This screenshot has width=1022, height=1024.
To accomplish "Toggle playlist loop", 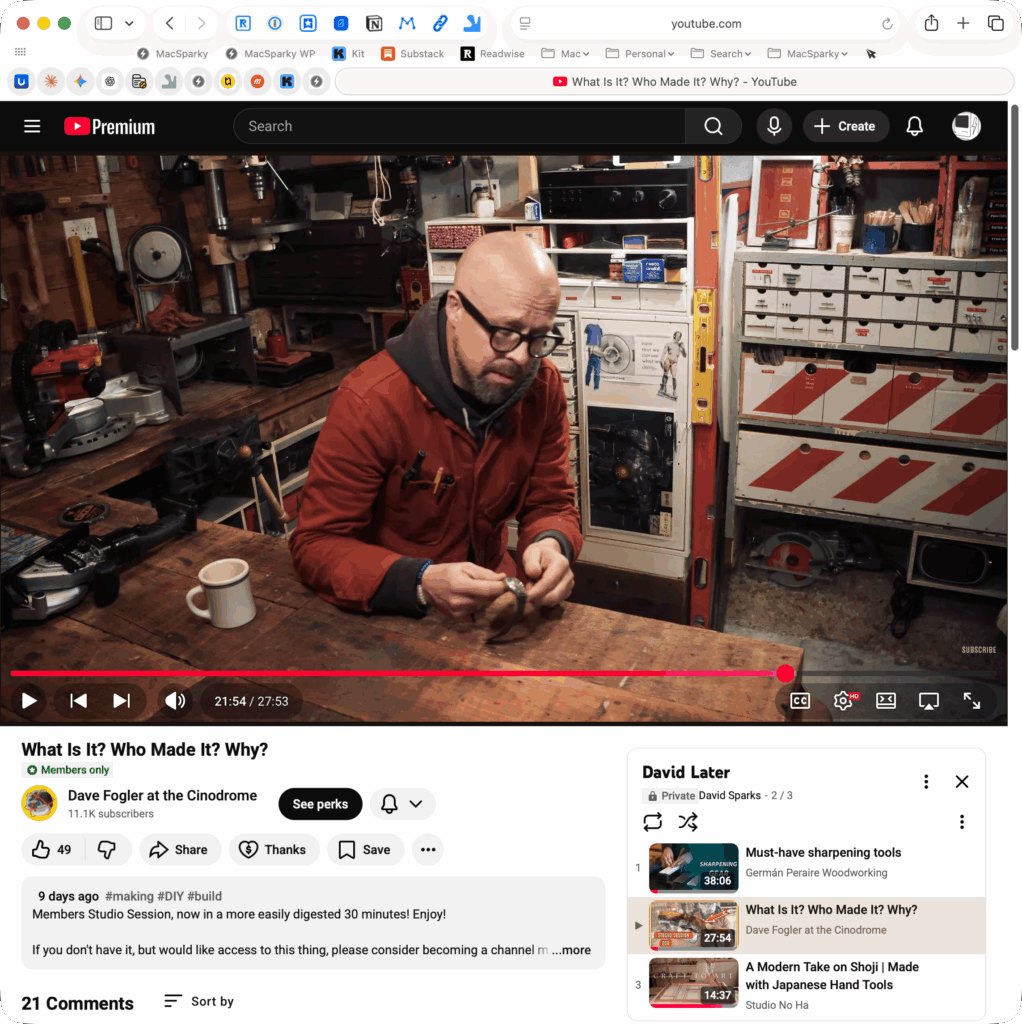I will 653,822.
